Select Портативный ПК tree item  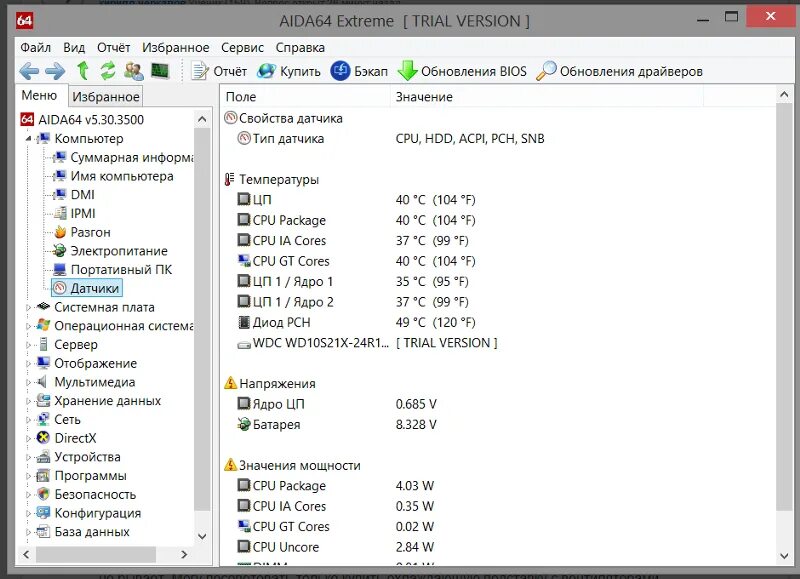(112, 269)
